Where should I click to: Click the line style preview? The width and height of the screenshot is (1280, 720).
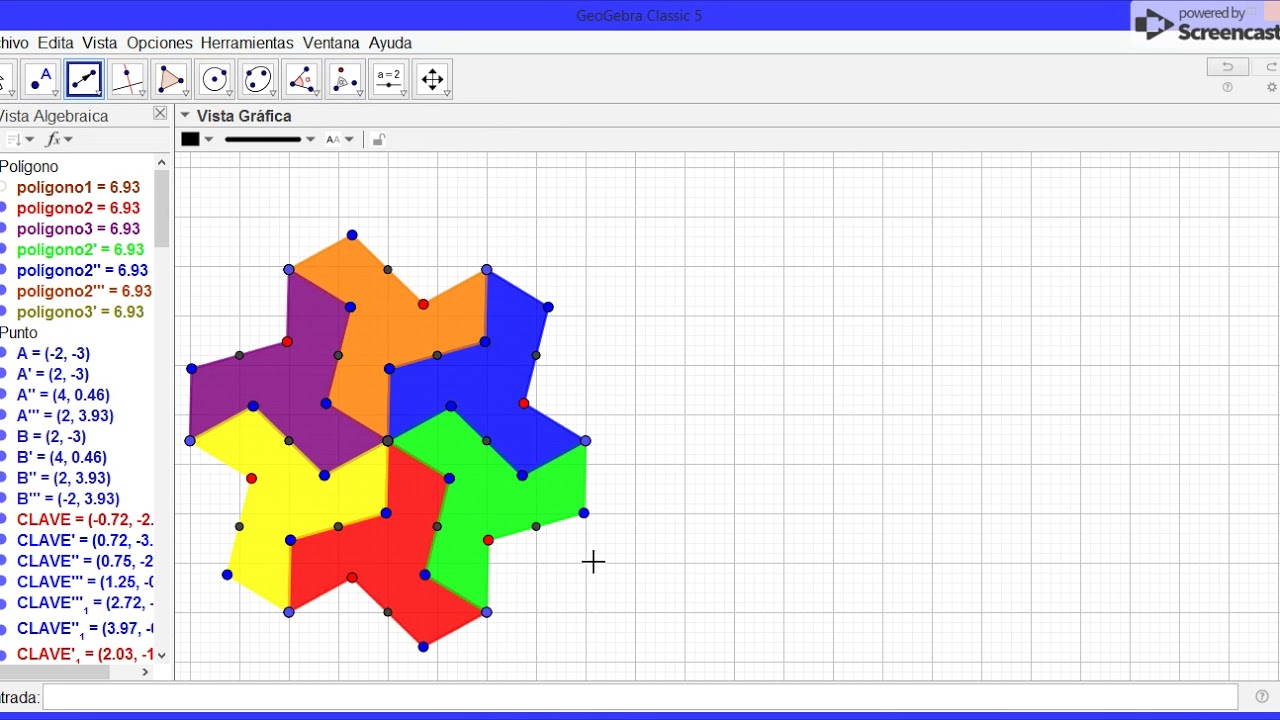click(x=262, y=139)
